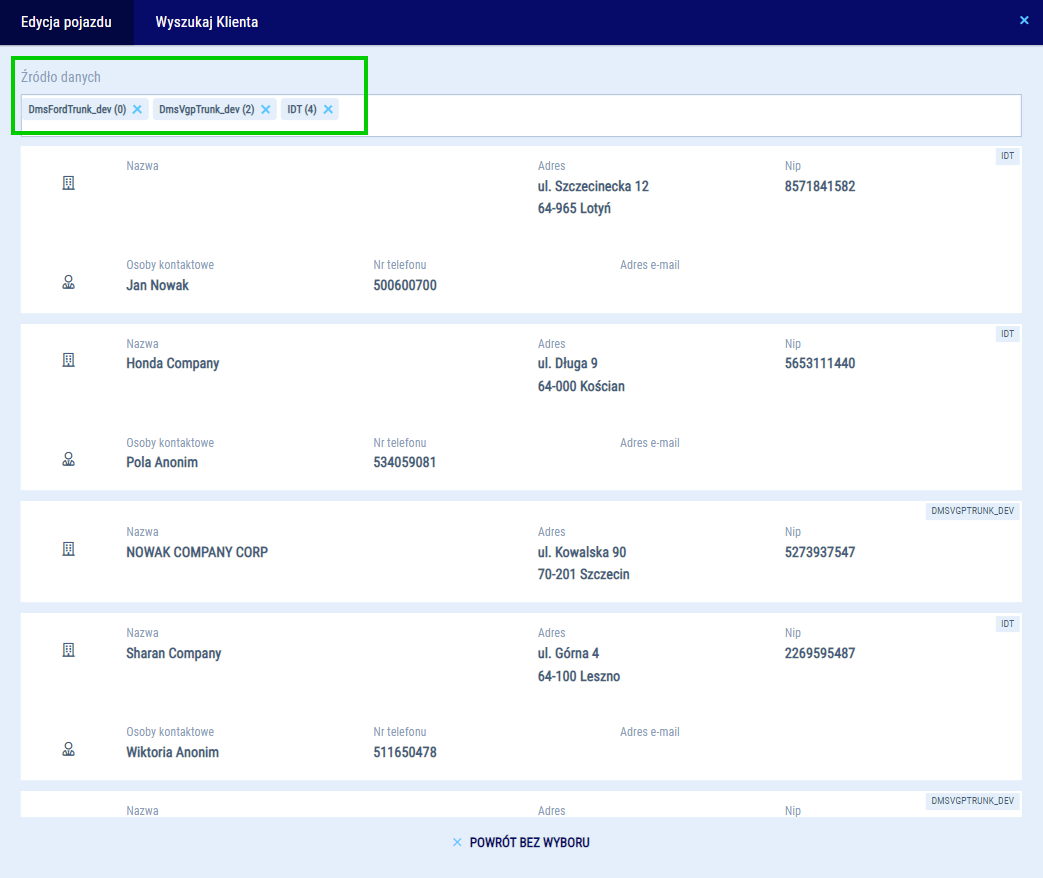Select the NOWAK COMPANY CORP customer name
Image resolution: width=1043 pixels, height=878 pixels.
pyautogui.click(x=197, y=552)
